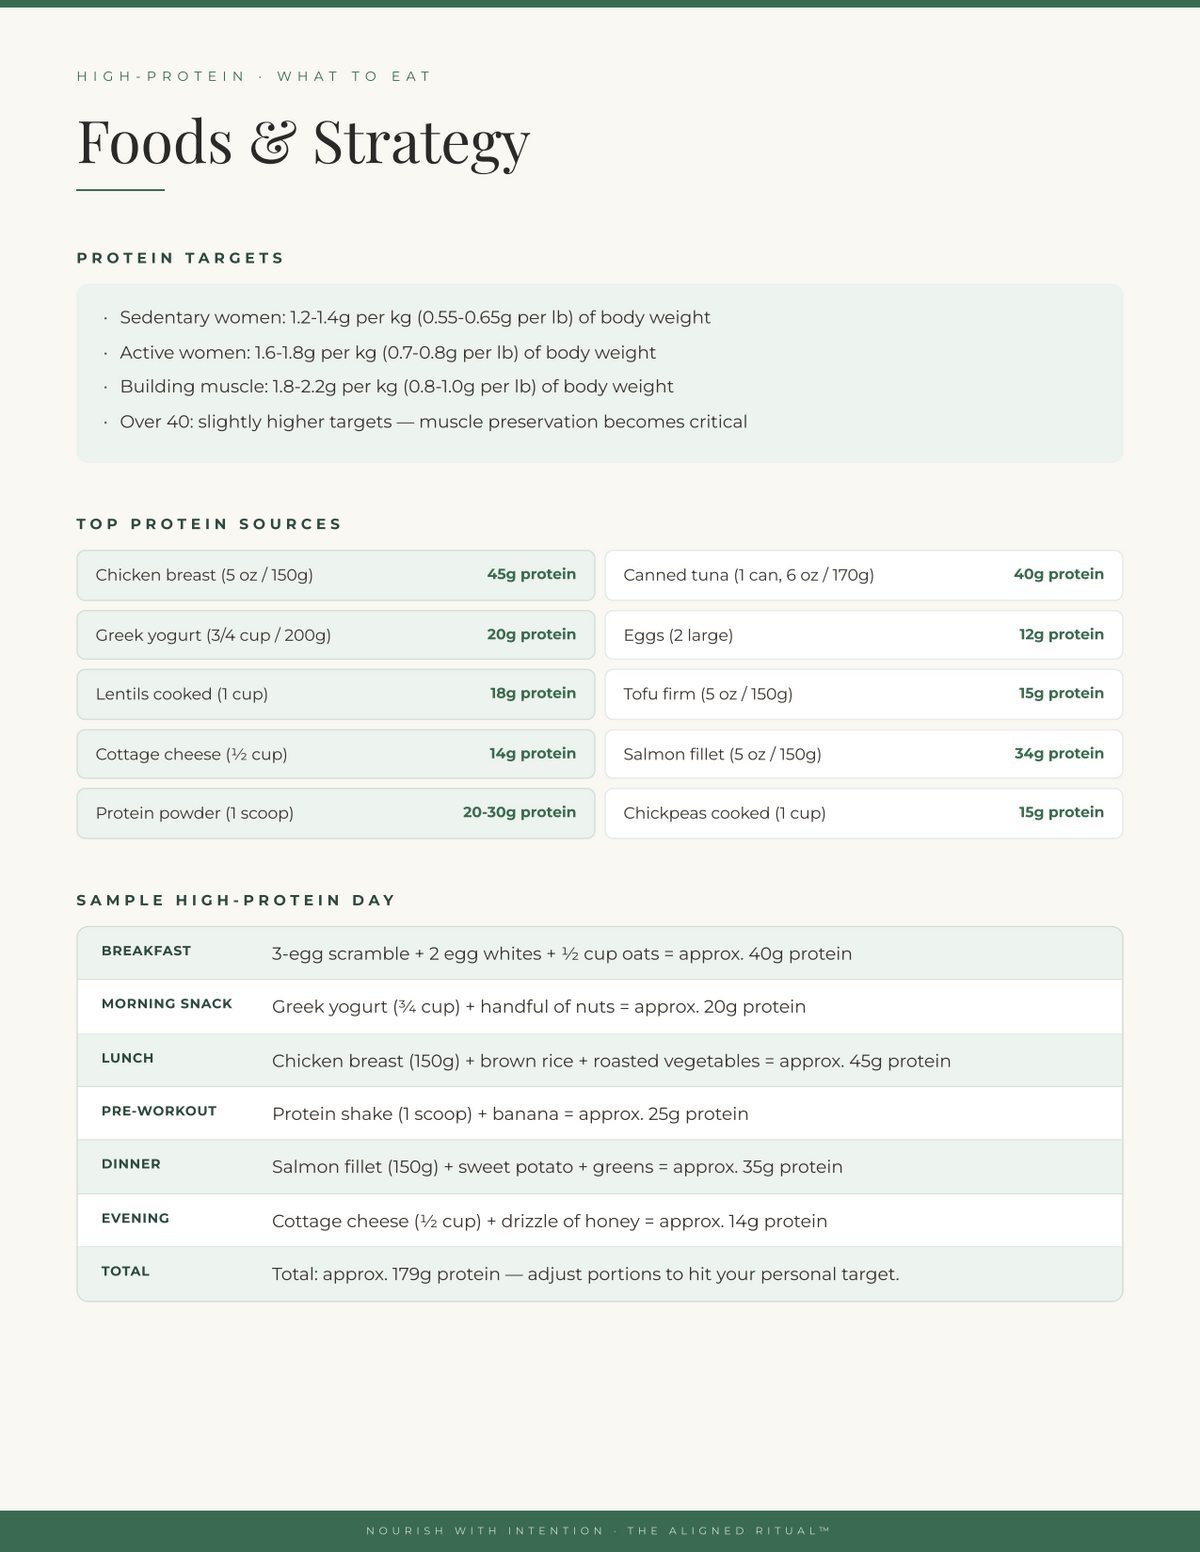Click the Nourish With Intention footer text
Image resolution: width=1200 pixels, height=1552 pixels.
(598, 1531)
